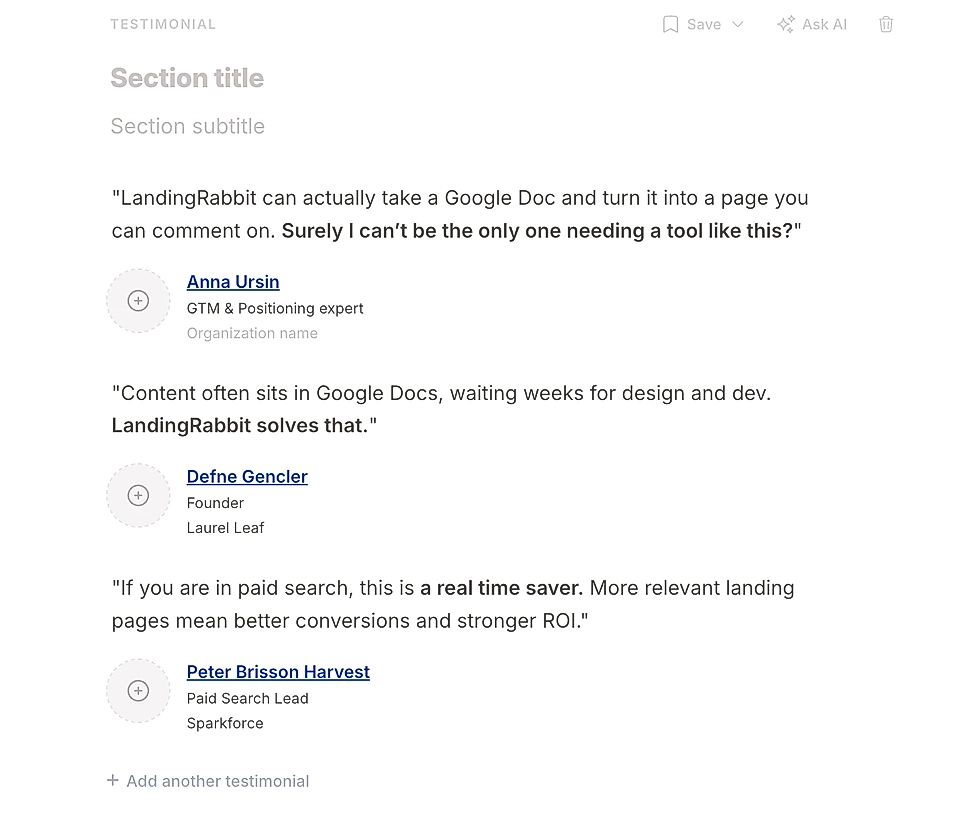This screenshot has height=827, width=960.
Task: Click the Ask AI sparkle icon
Action: [785, 24]
